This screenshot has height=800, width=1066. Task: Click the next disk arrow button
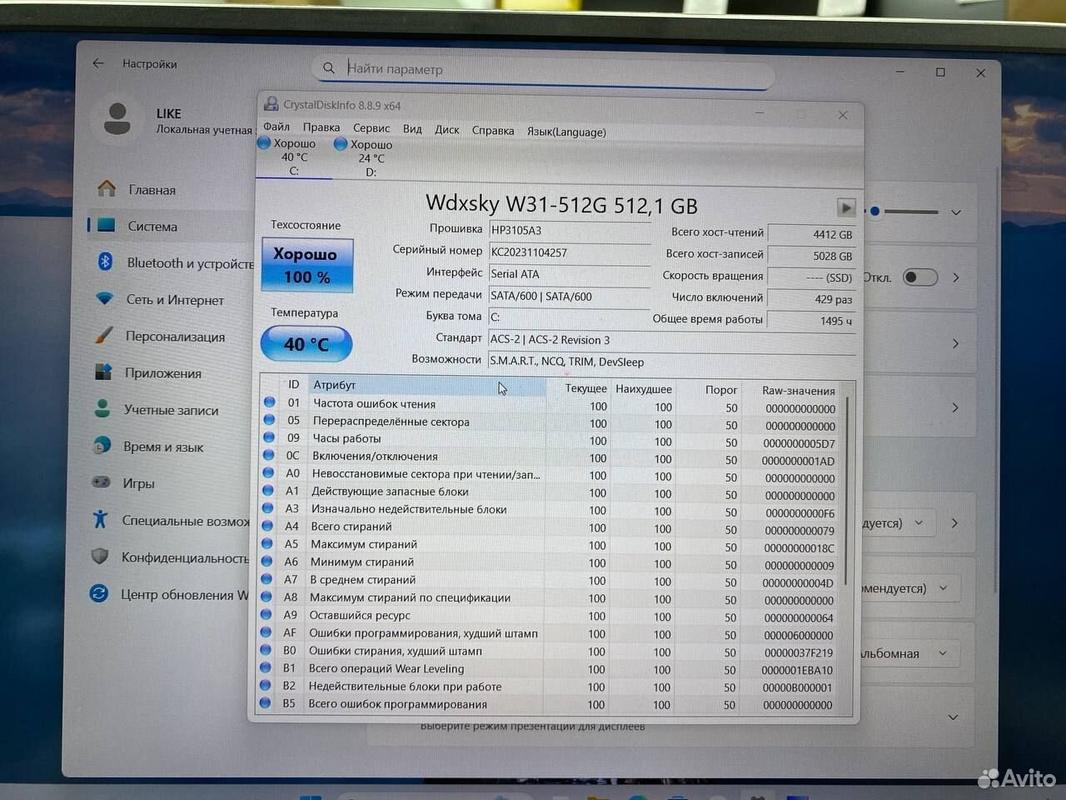[x=846, y=208]
